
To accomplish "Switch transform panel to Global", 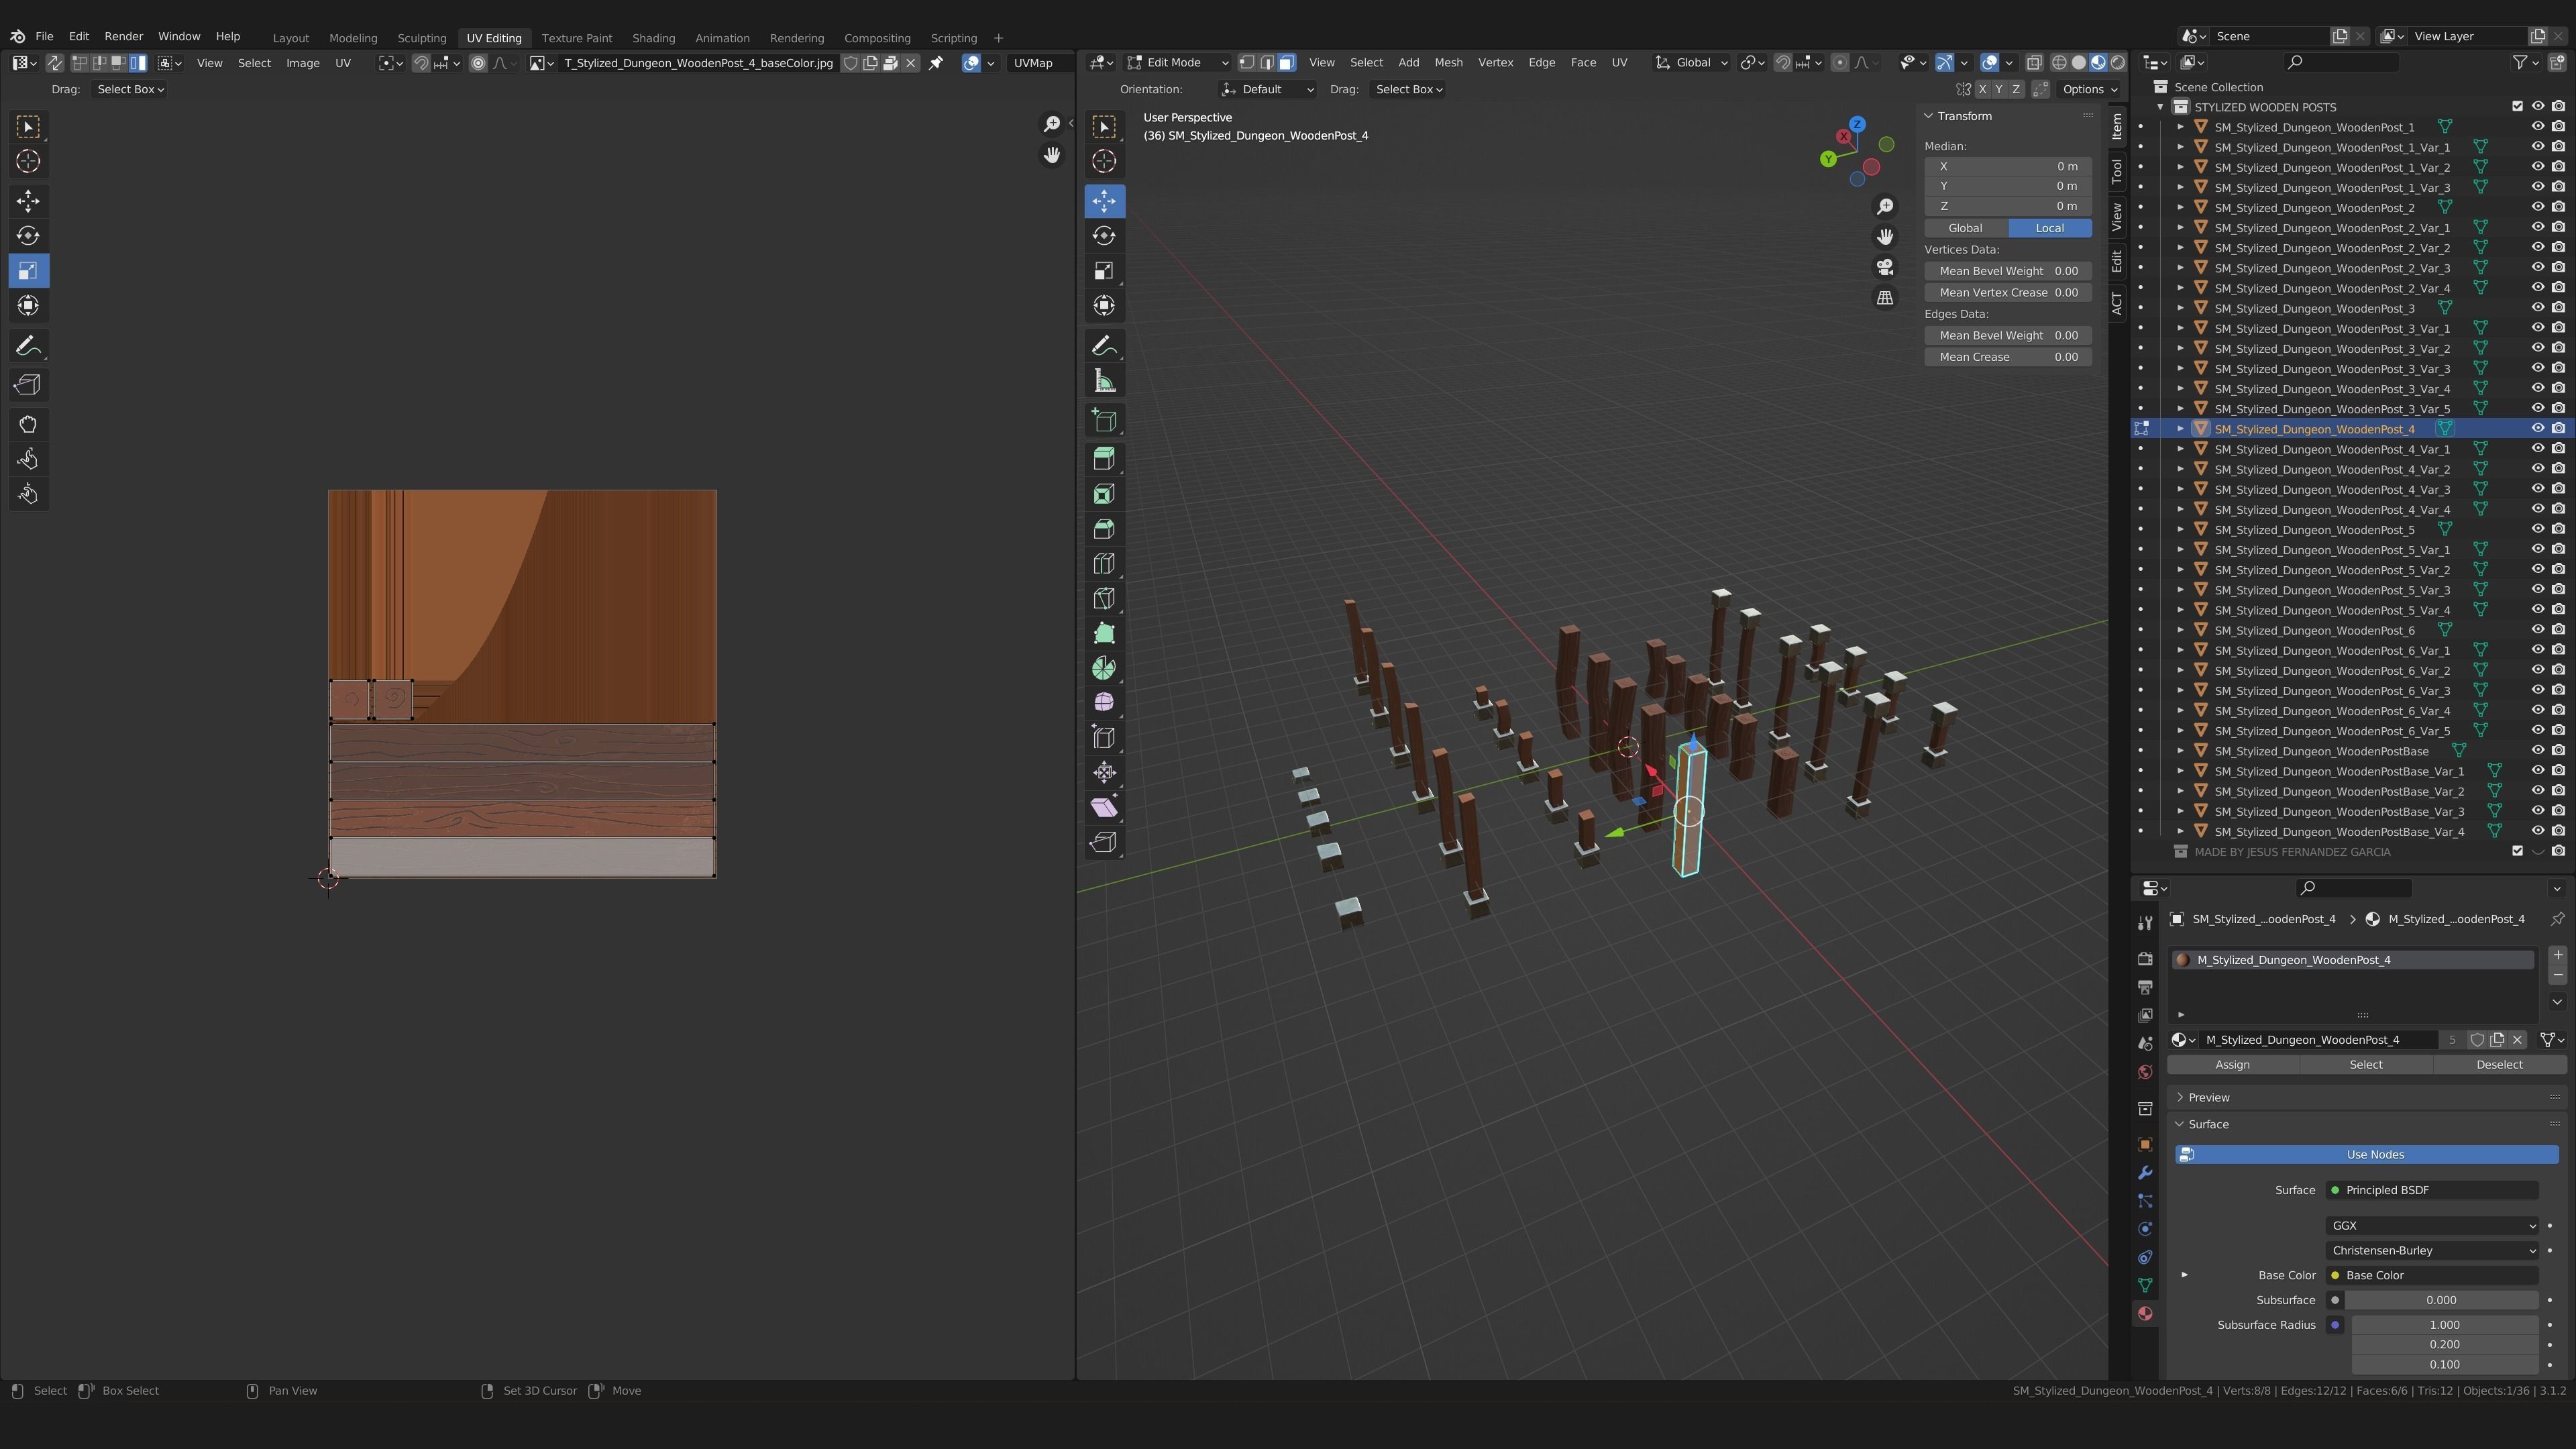I will (x=1965, y=228).
